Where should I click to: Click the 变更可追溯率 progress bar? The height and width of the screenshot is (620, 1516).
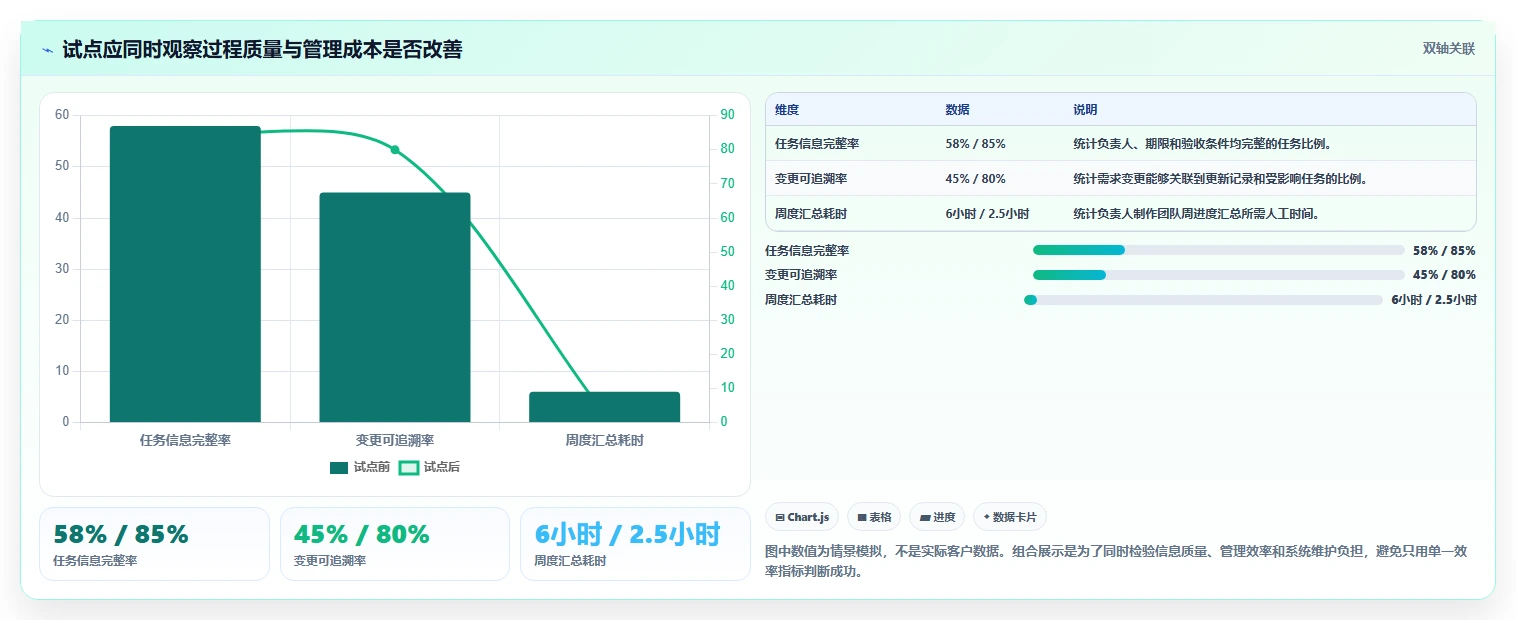(1219, 275)
